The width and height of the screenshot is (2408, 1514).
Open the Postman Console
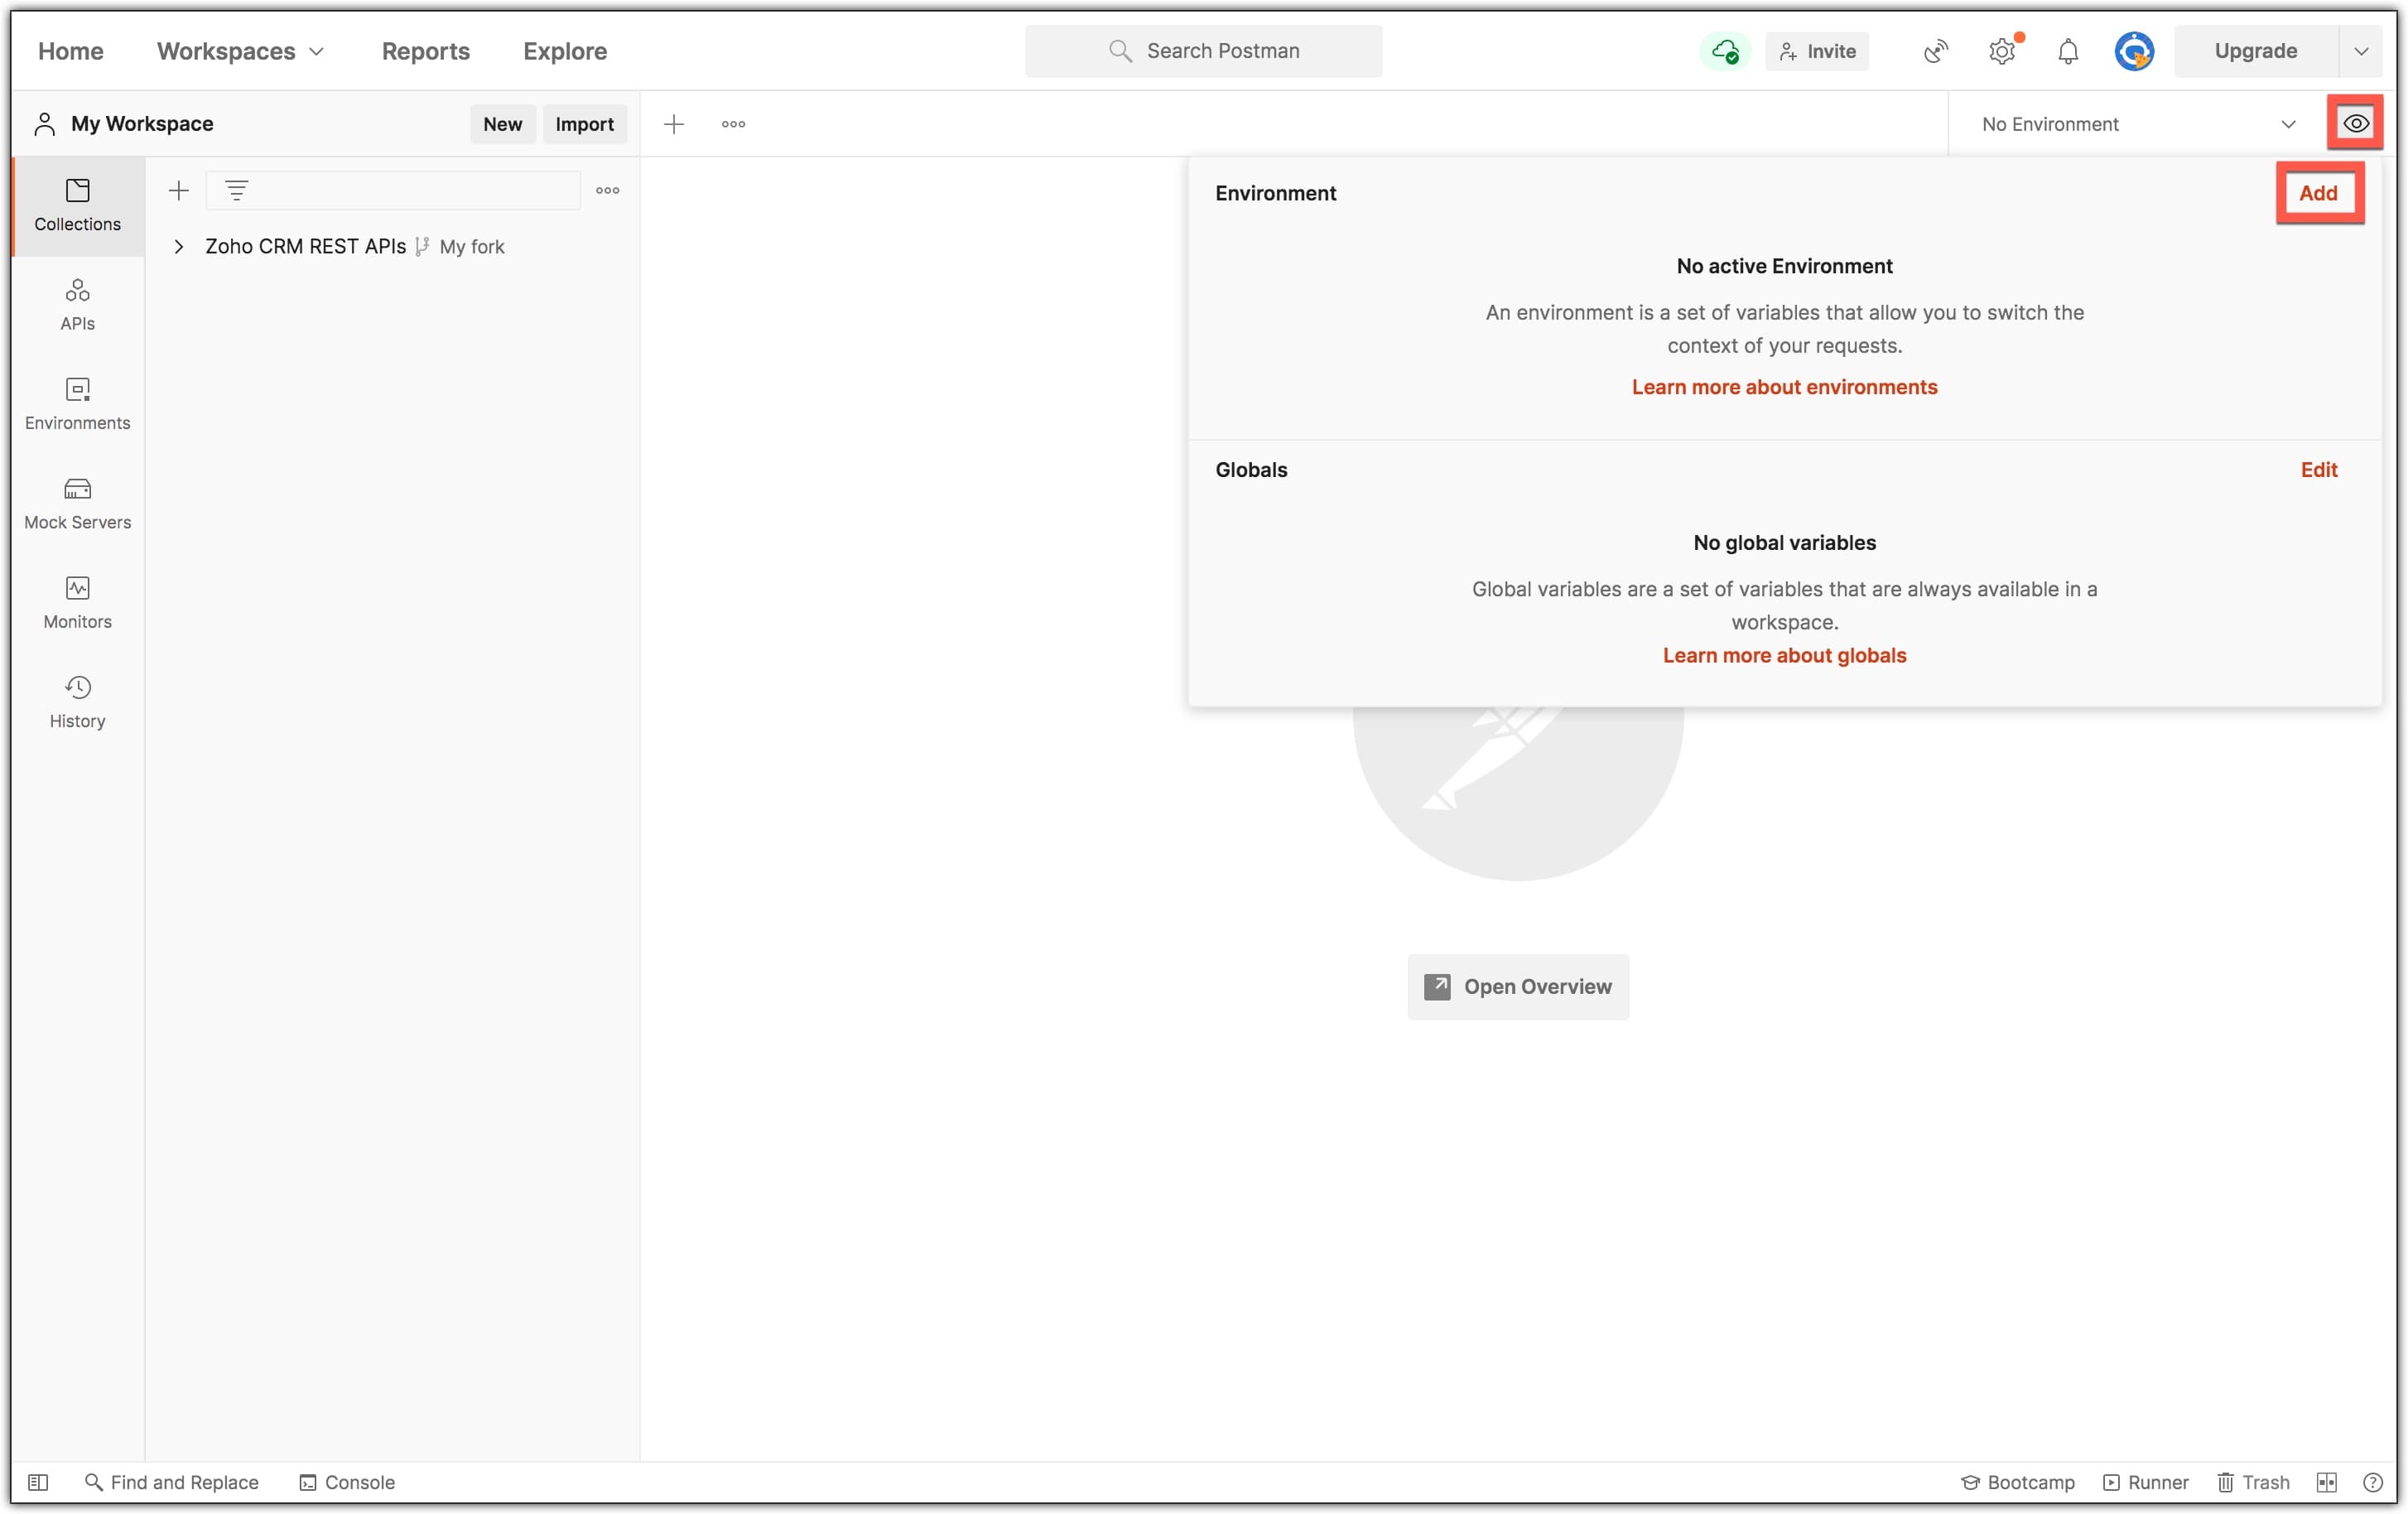point(347,1482)
